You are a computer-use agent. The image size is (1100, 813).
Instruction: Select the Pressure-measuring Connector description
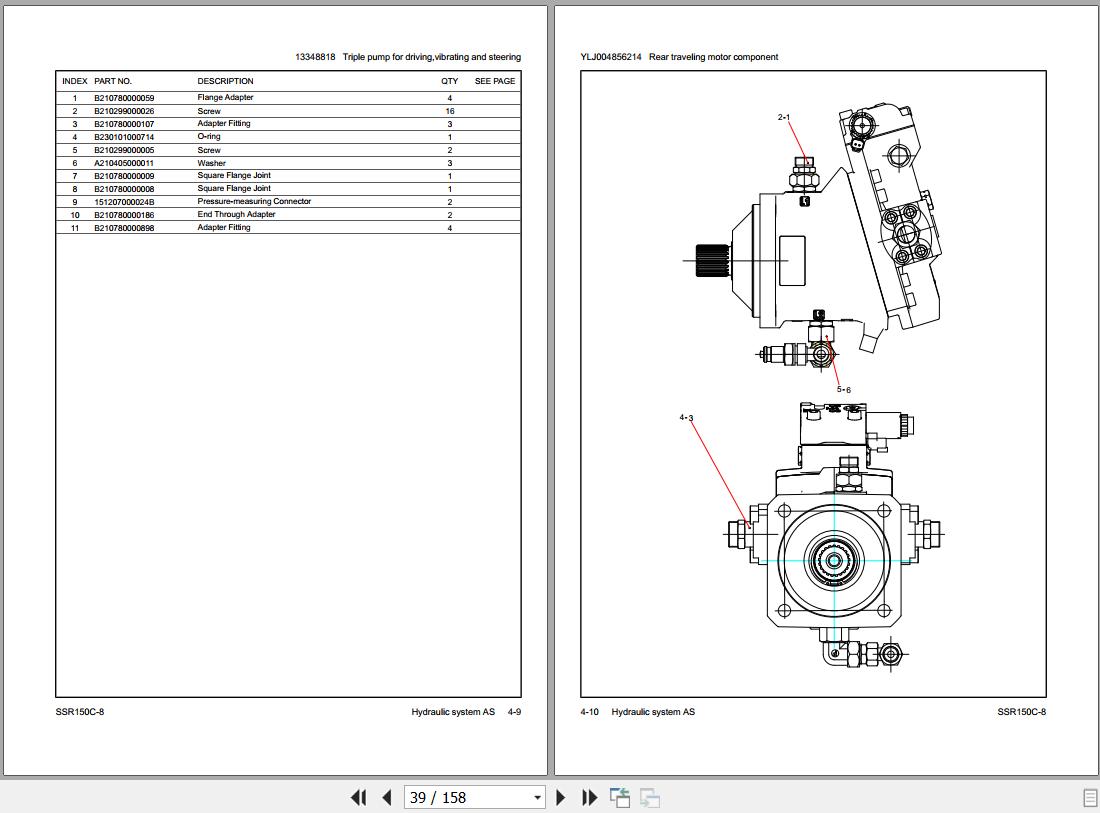(x=254, y=201)
